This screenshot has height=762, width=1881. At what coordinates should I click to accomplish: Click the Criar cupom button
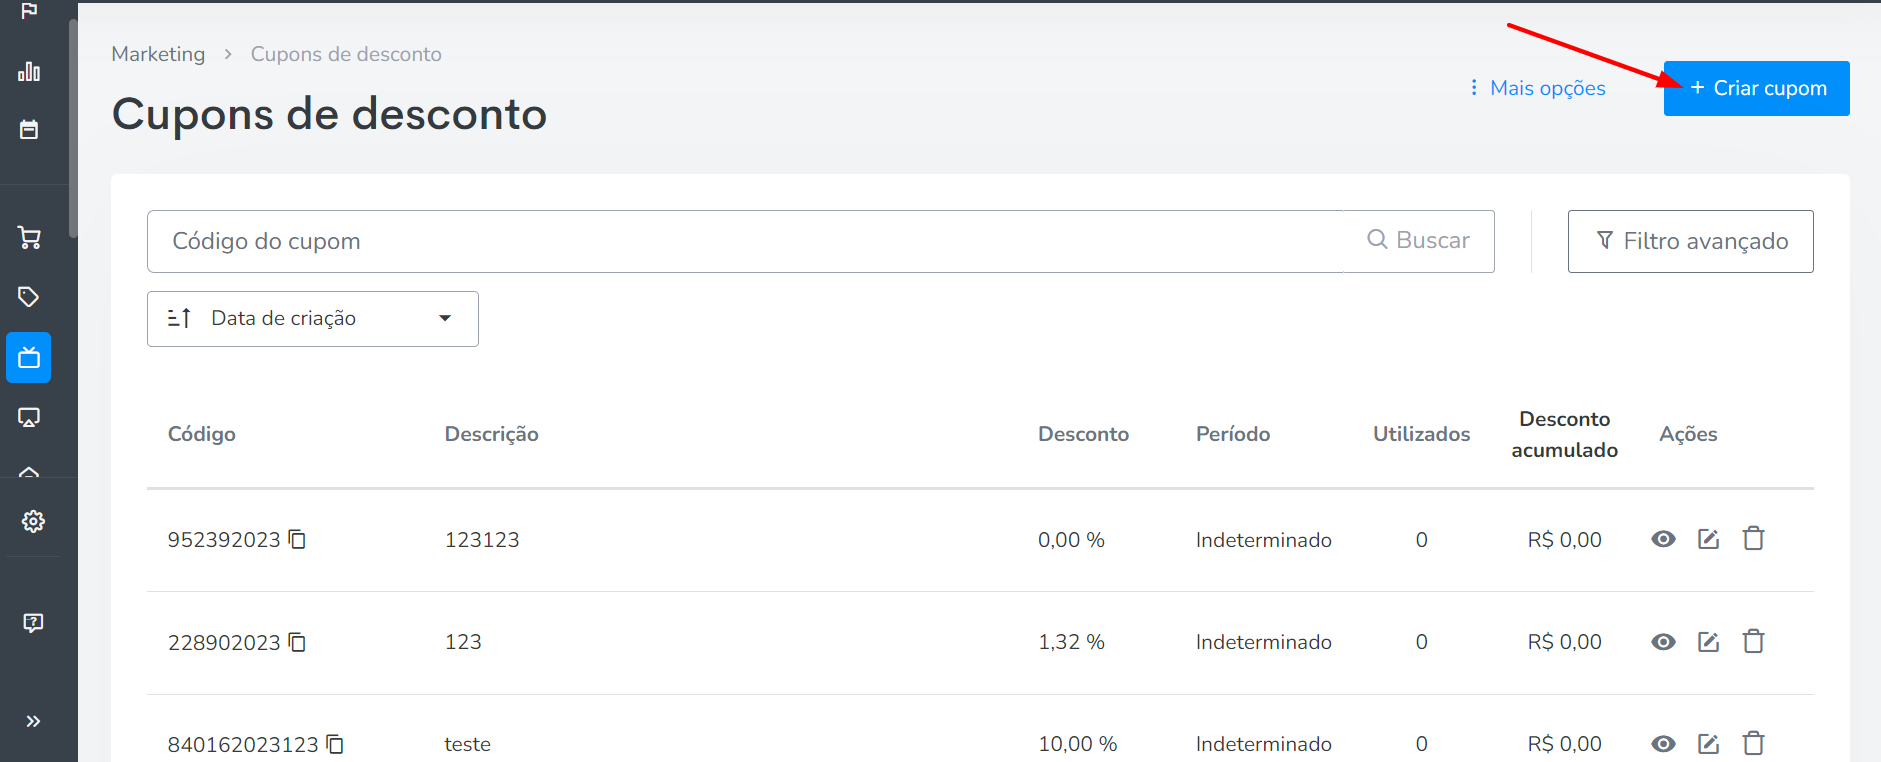[1757, 88]
